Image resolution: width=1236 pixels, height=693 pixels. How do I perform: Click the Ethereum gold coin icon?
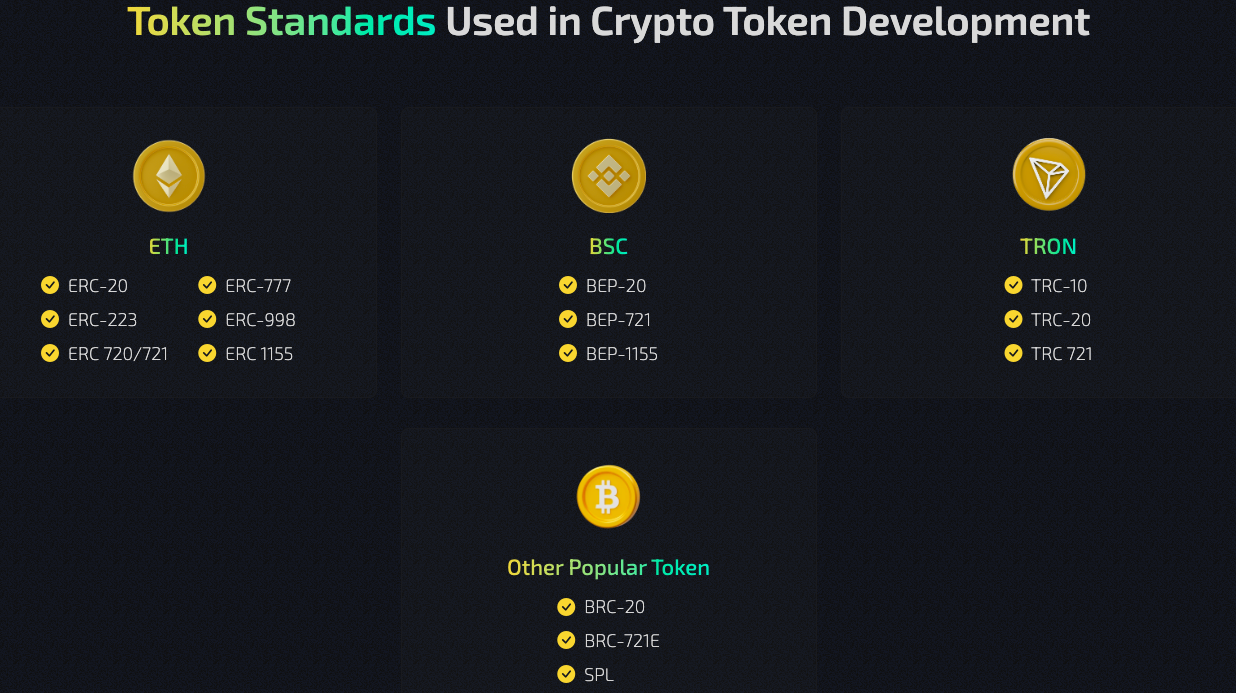click(x=169, y=176)
